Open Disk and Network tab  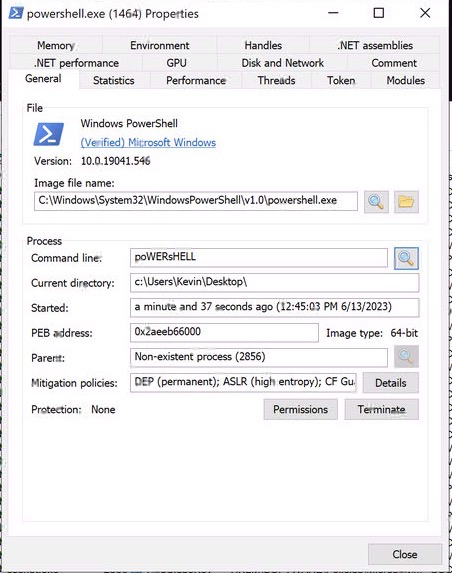point(282,63)
